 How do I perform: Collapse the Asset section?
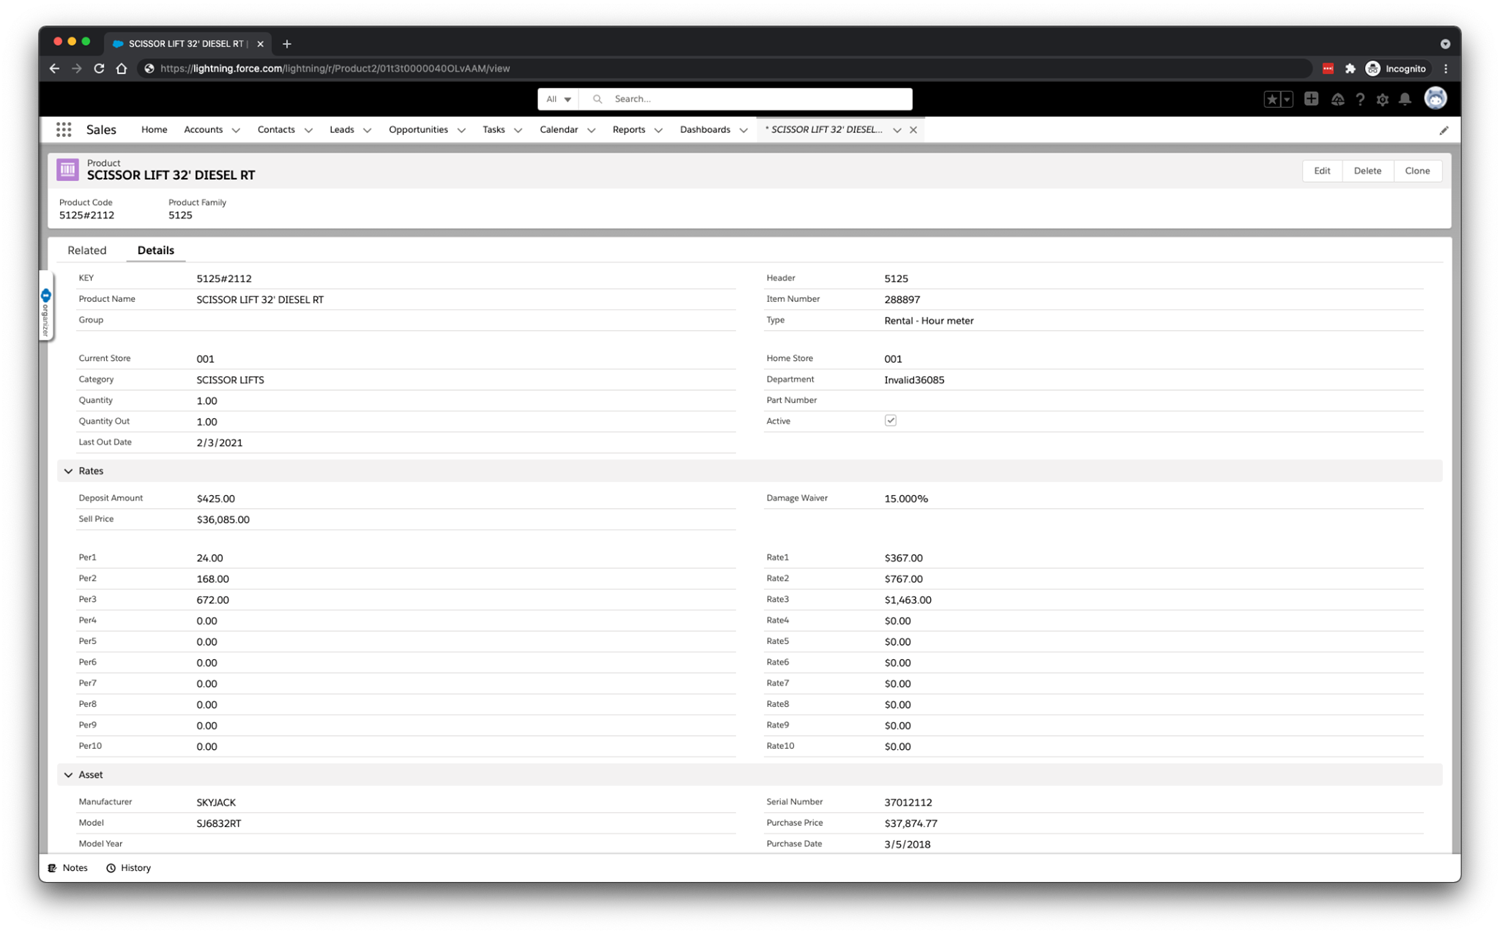69,775
